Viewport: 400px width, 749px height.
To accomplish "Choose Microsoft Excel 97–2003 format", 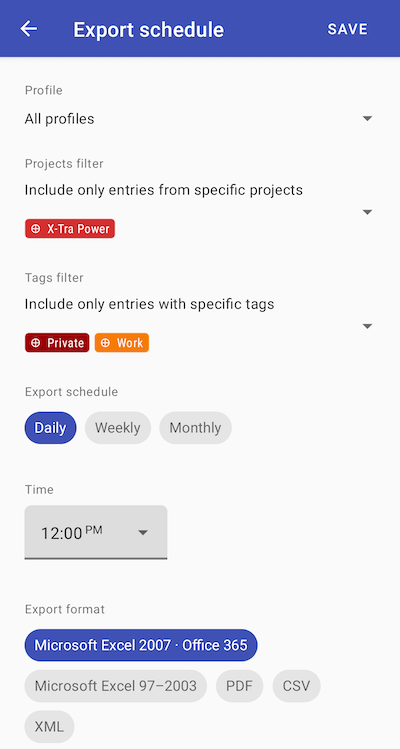I will 116,686.
